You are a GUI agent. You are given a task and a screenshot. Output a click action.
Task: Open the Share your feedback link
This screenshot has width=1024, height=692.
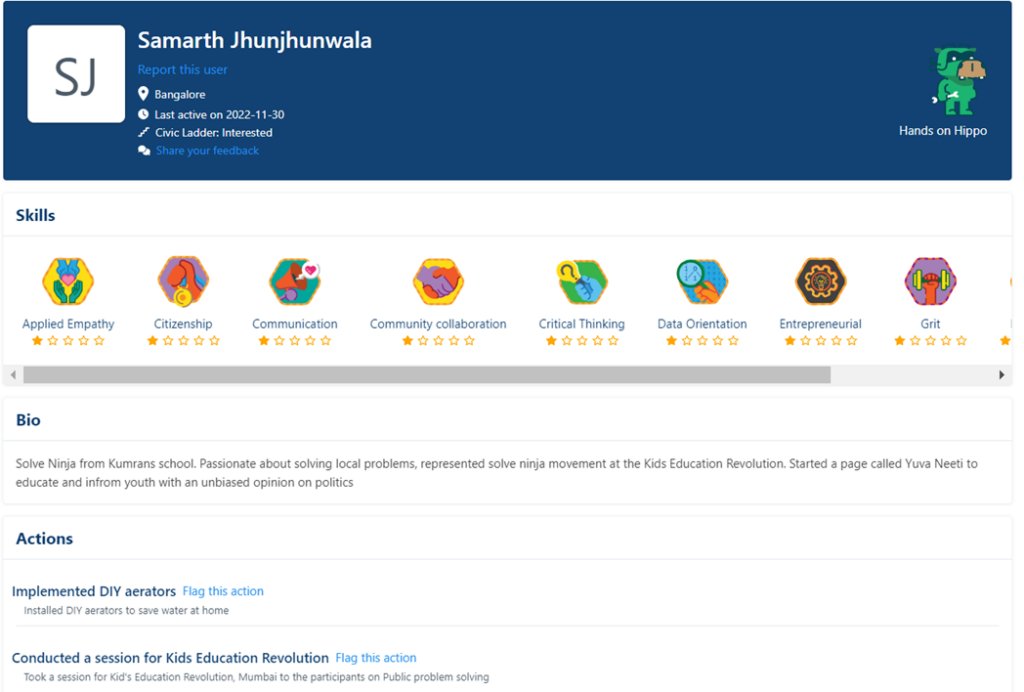207,151
